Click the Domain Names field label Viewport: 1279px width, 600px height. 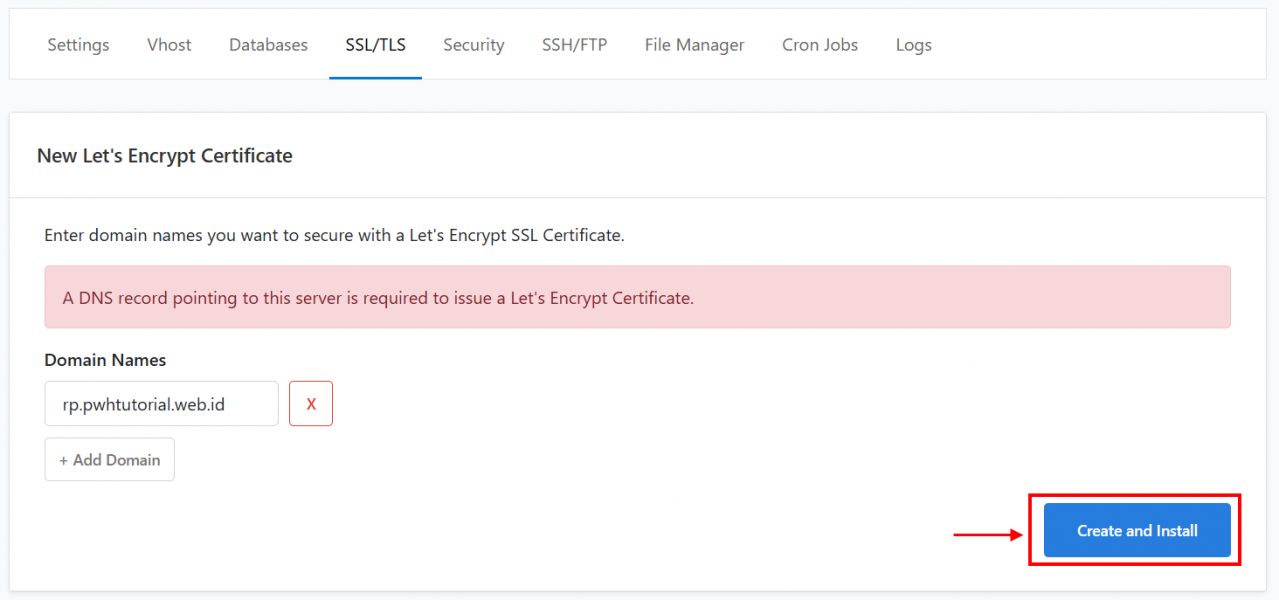(x=105, y=360)
